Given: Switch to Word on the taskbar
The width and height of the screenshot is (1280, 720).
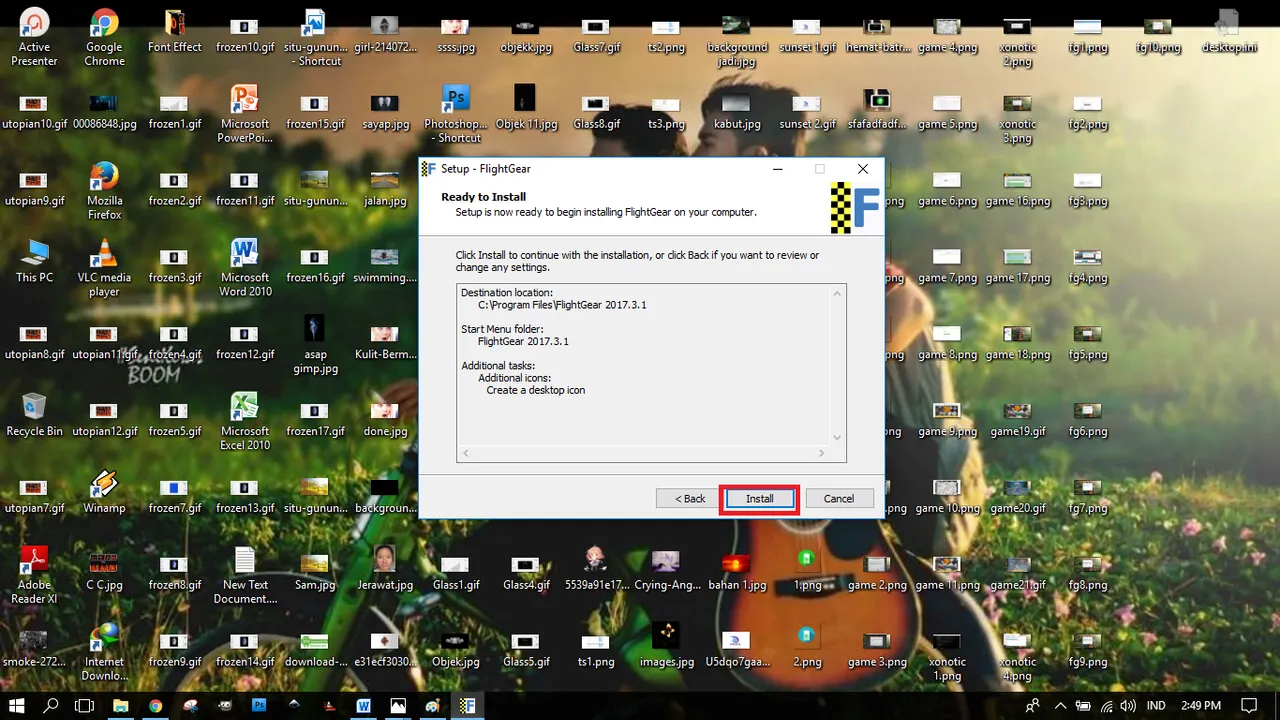Looking at the screenshot, I should 363,705.
